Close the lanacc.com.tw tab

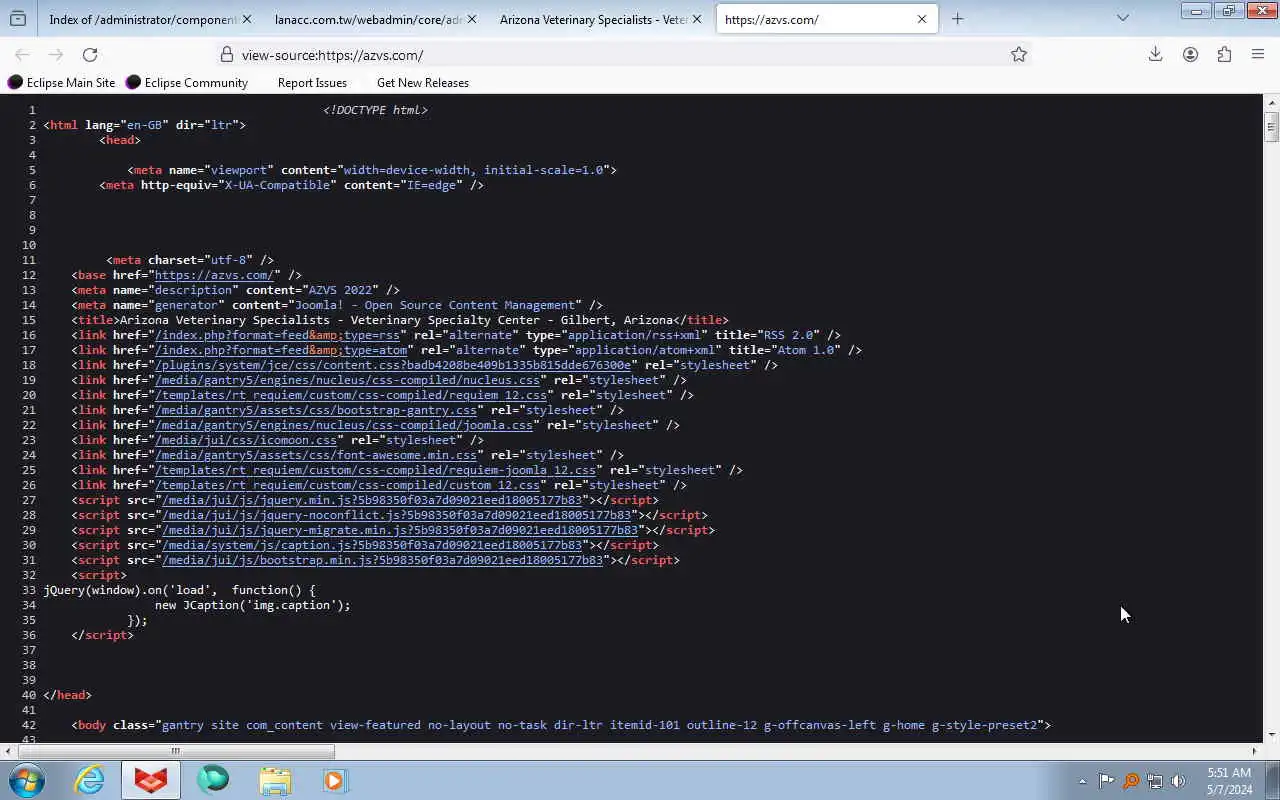(x=471, y=19)
